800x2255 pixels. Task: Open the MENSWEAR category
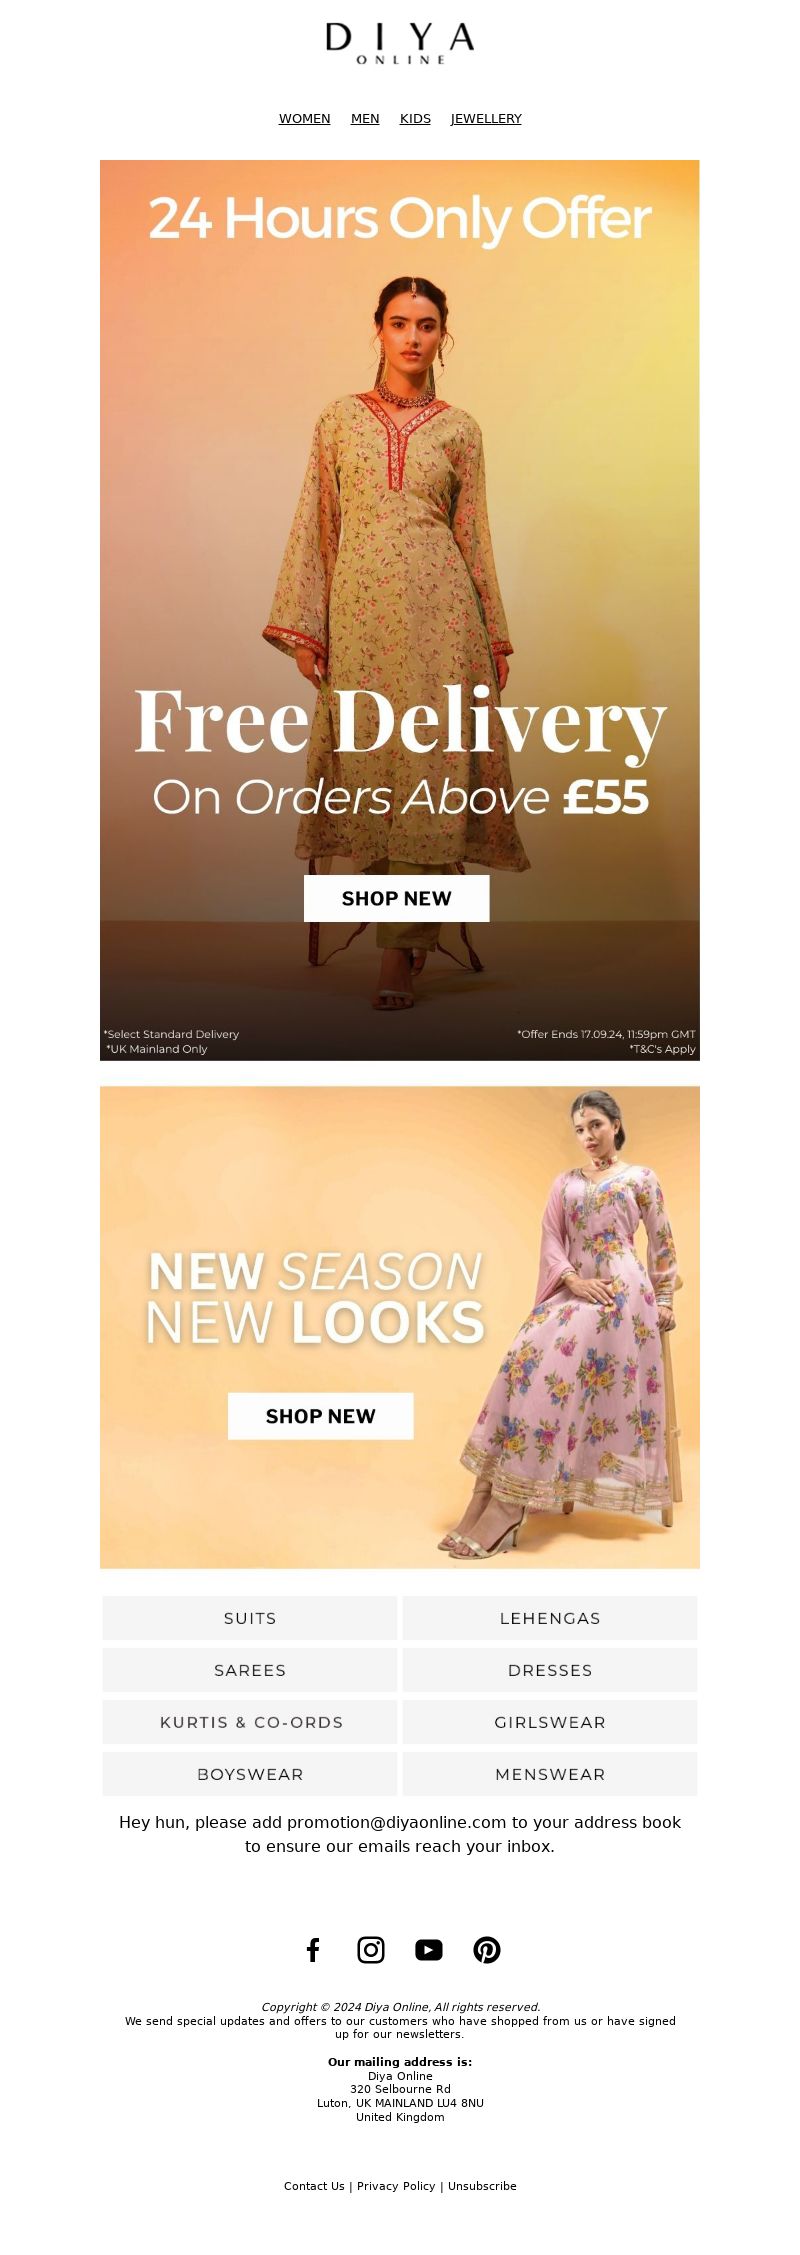(550, 1774)
